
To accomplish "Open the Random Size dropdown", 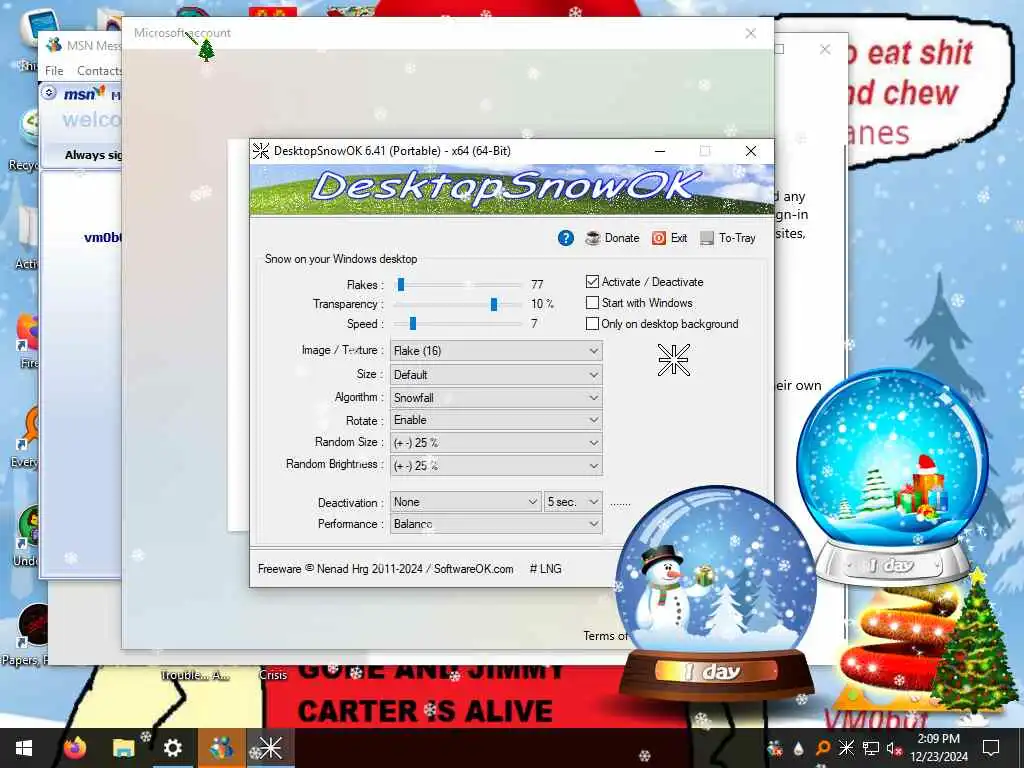I will 496,443.
